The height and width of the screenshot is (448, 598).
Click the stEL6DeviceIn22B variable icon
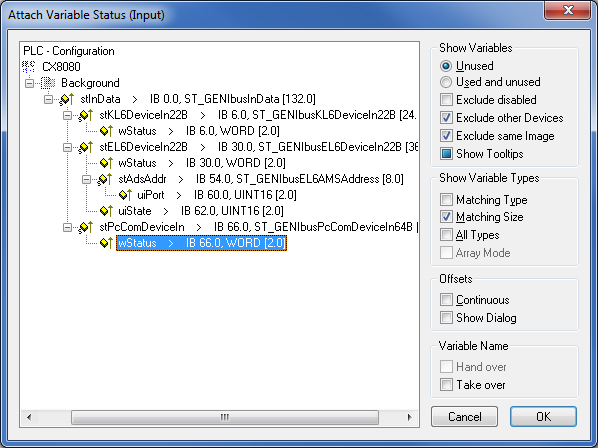(86, 147)
